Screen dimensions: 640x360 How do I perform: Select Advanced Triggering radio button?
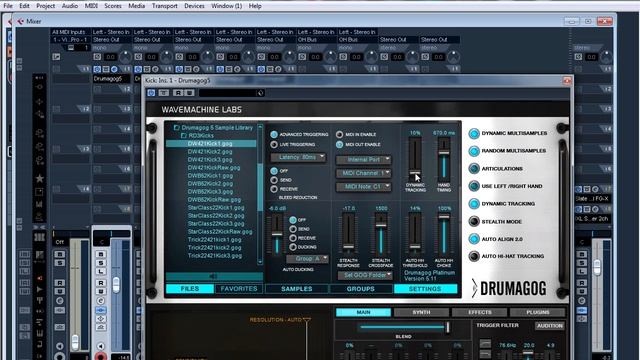click(x=274, y=134)
